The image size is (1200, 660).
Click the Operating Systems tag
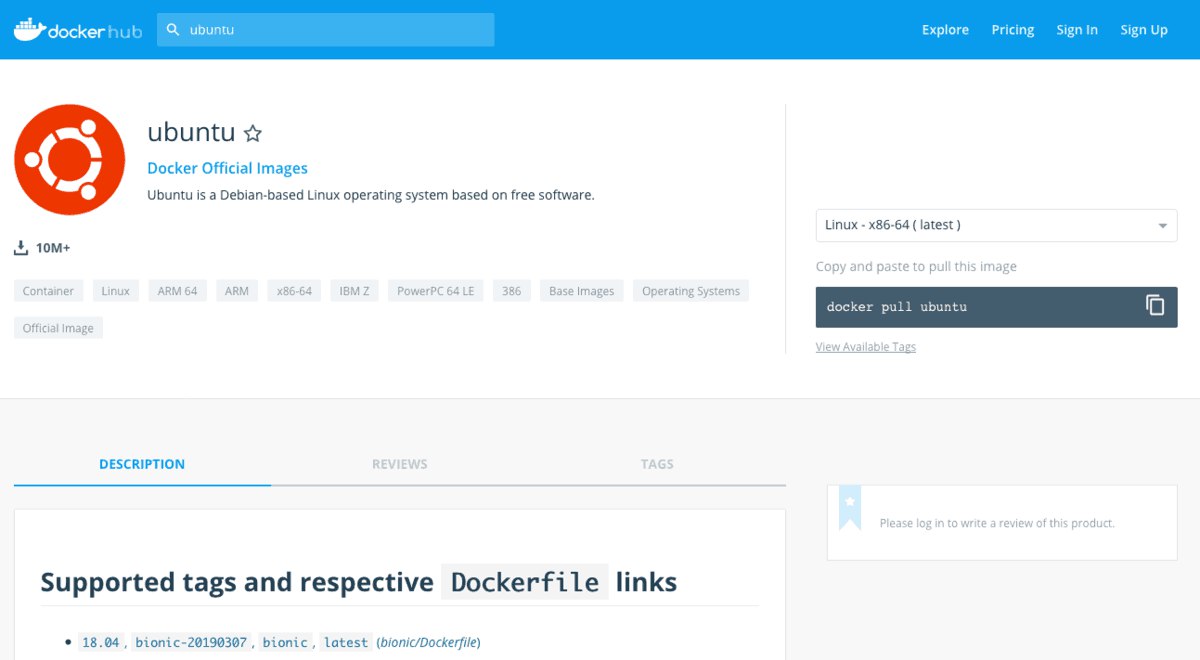click(x=691, y=291)
